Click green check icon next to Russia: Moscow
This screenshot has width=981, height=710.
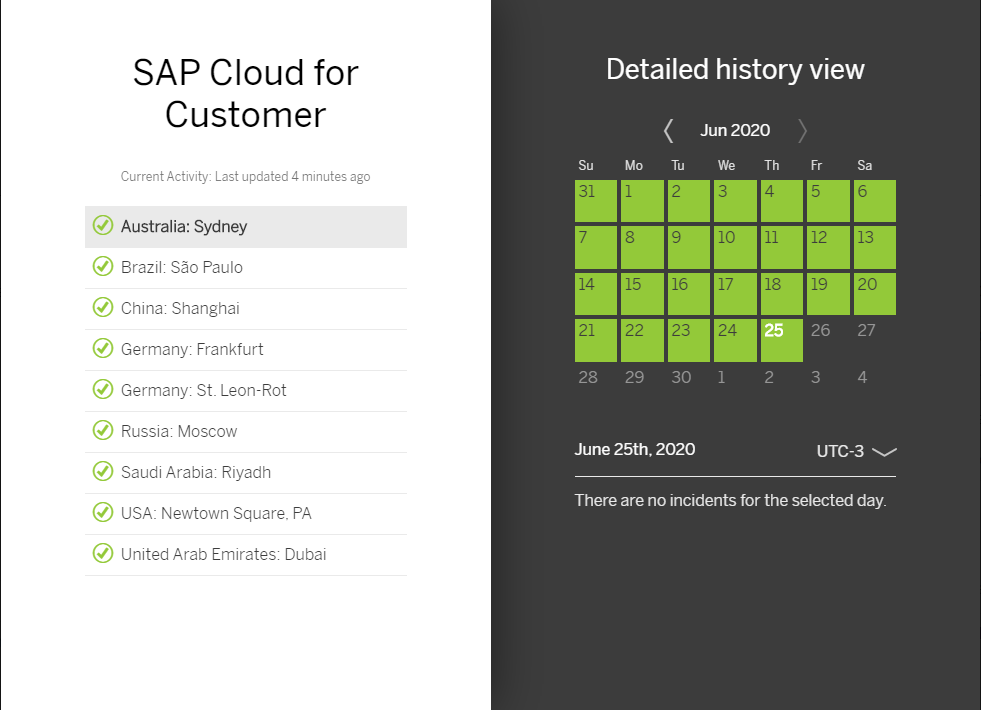pyautogui.click(x=103, y=430)
